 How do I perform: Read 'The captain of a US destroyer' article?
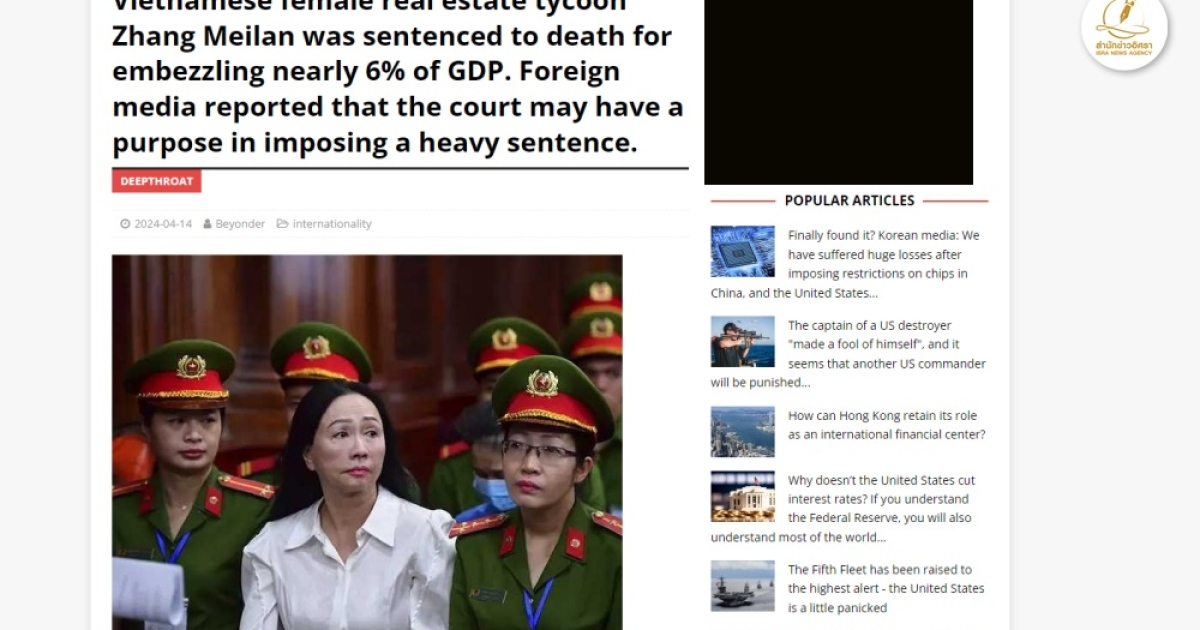click(848, 354)
